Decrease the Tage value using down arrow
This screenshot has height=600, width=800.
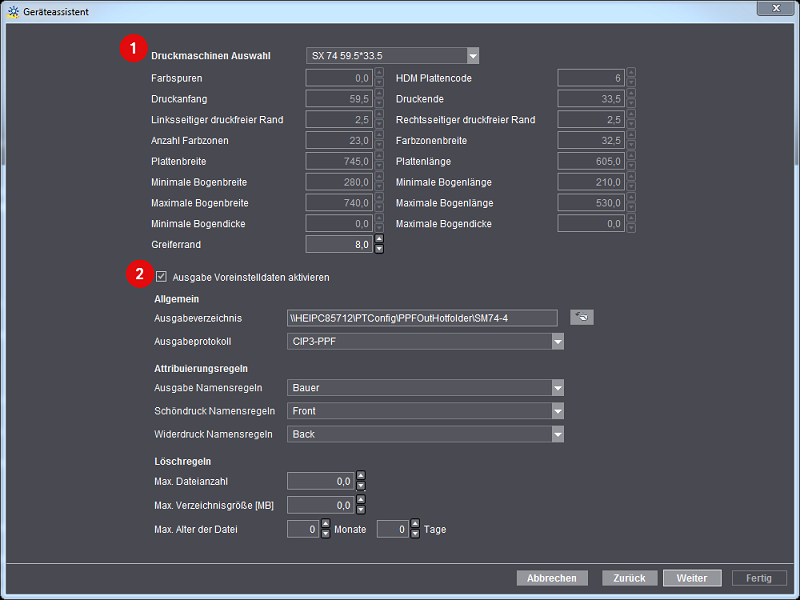point(415,534)
